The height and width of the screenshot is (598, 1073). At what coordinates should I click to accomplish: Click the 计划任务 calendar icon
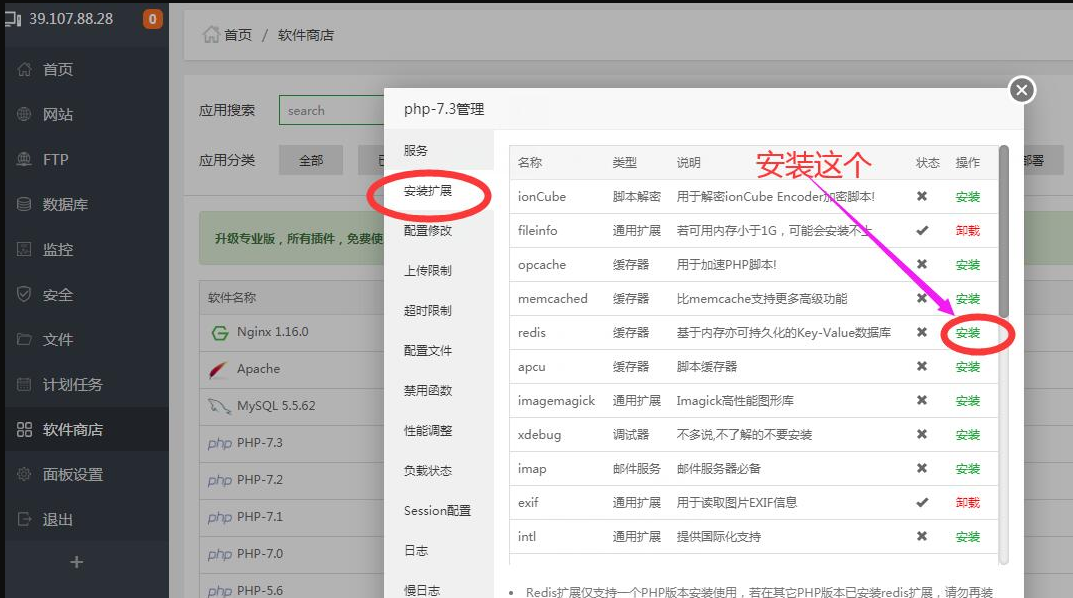[x=24, y=385]
